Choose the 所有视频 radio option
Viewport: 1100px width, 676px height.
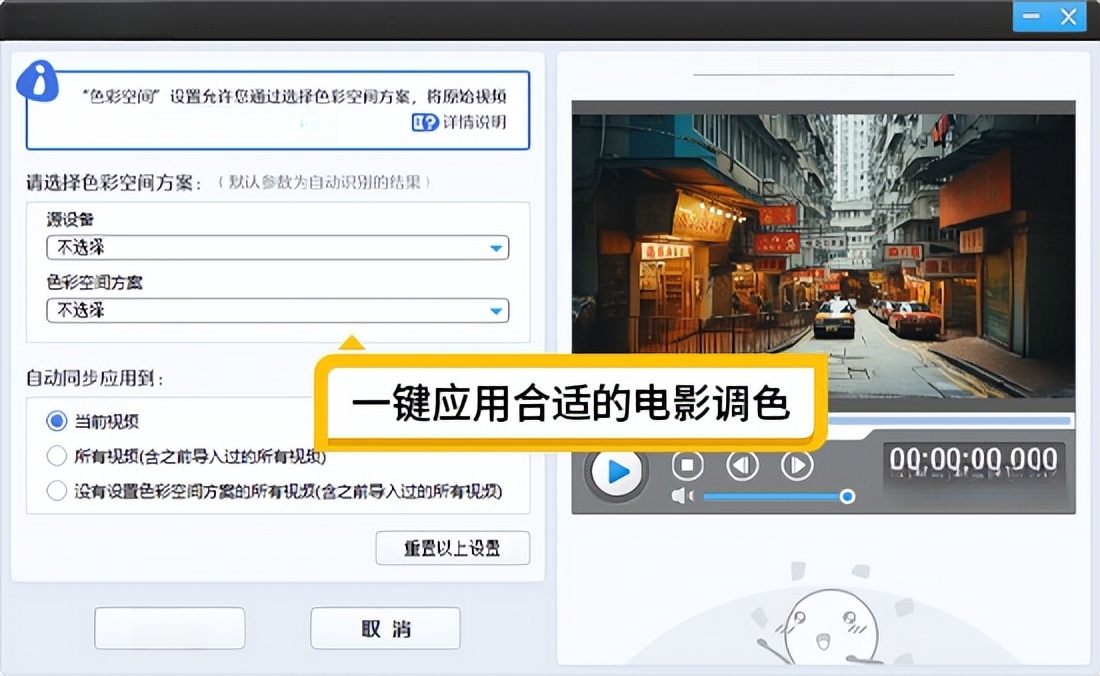coord(56,456)
